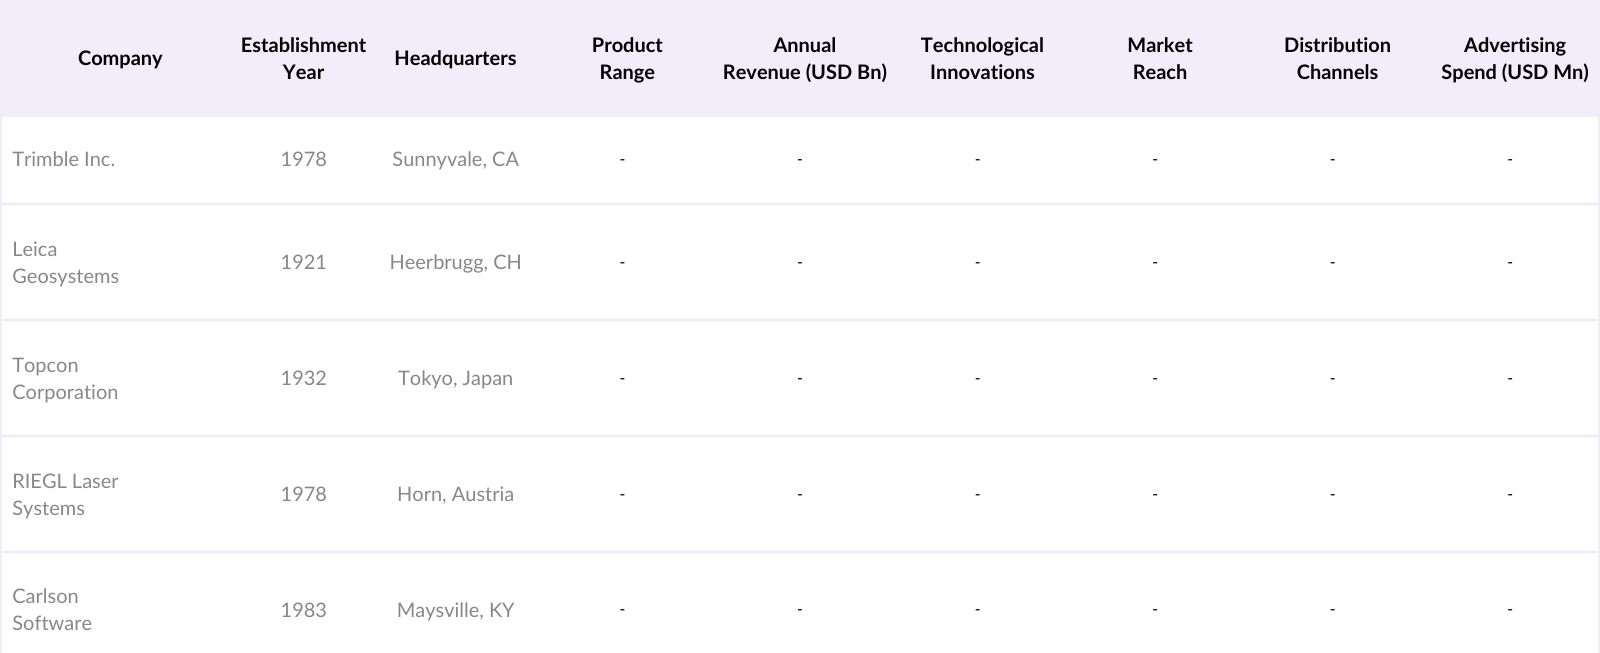This screenshot has height=653, width=1600.
Task: Click the RIEGL Laser Systems cell
Action: click(65, 494)
